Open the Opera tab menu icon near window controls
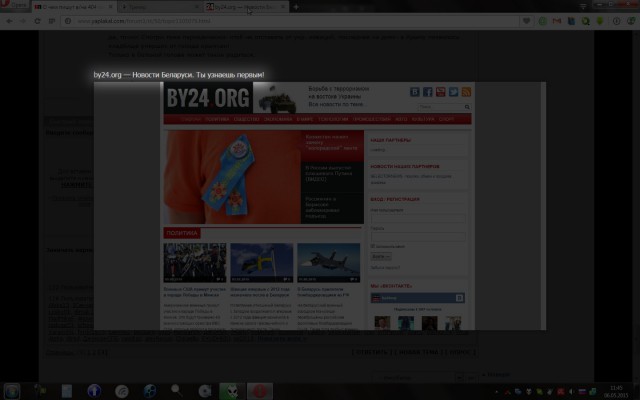This screenshot has height=400, width=640. pos(583,6)
